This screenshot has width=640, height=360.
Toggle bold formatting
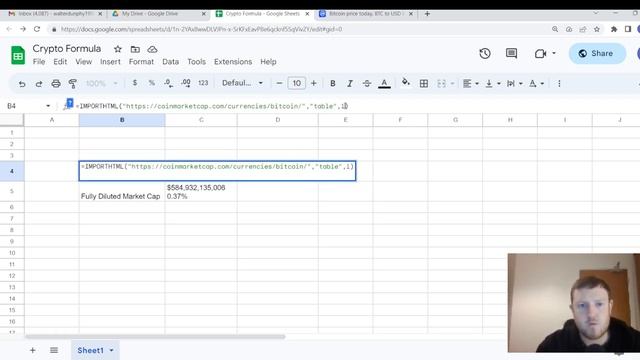click(x=333, y=83)
